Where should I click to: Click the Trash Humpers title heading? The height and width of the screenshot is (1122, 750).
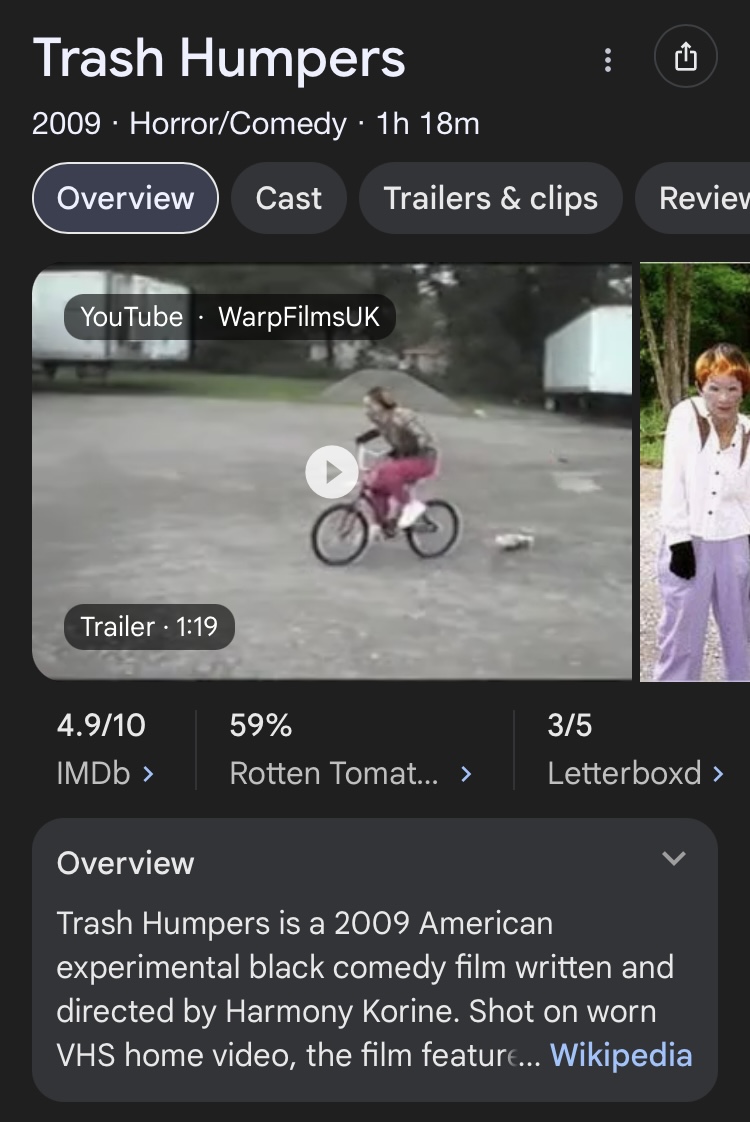tap(219, 59)
